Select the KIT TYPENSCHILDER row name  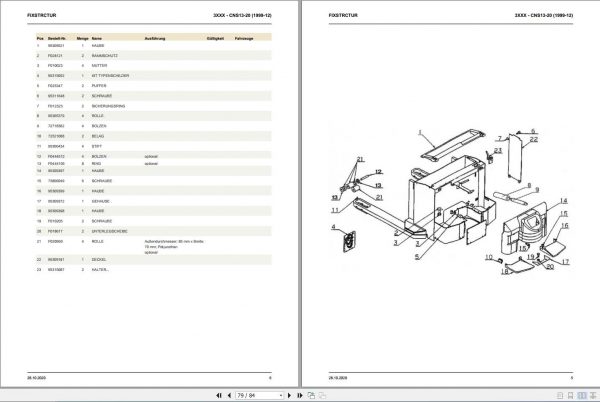click(110, 76)
